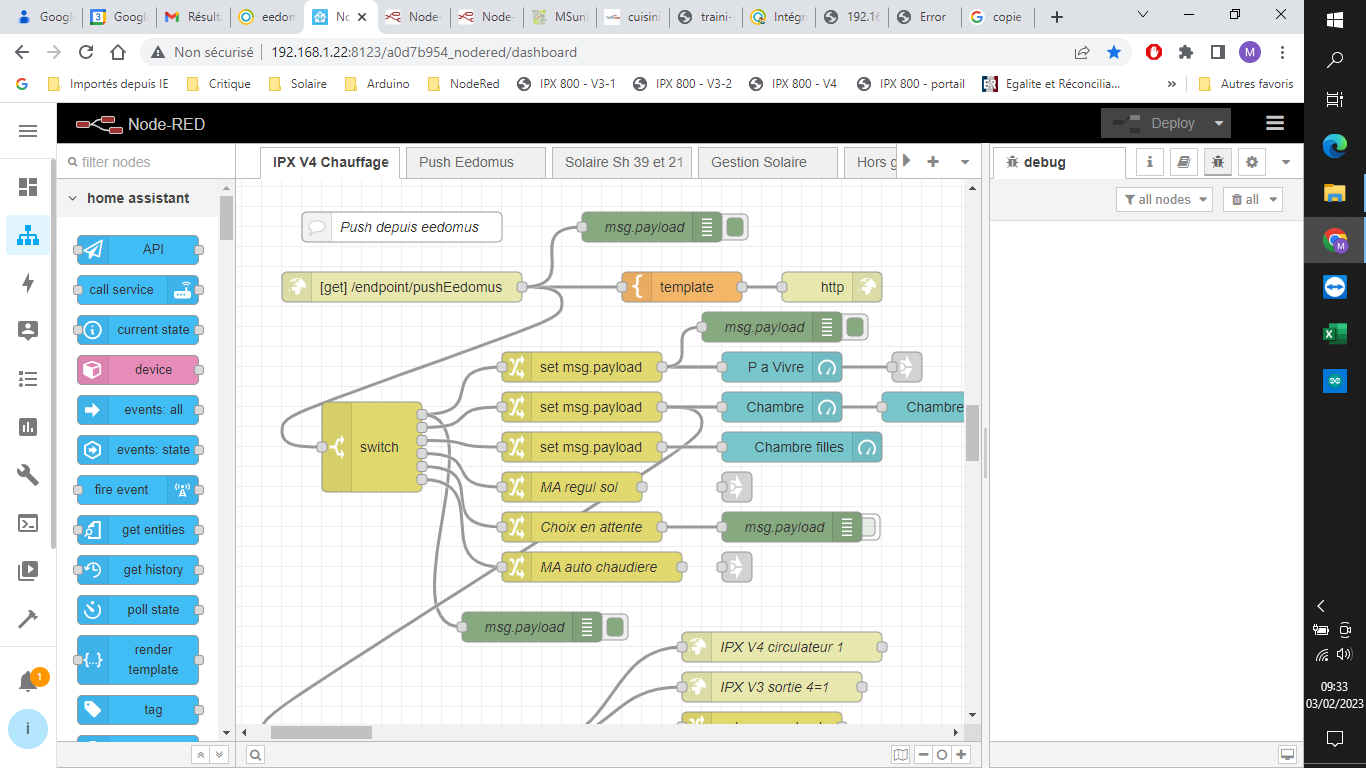Open Home Assistant notifications bell
1366x768 pixels.
(28, 682)
